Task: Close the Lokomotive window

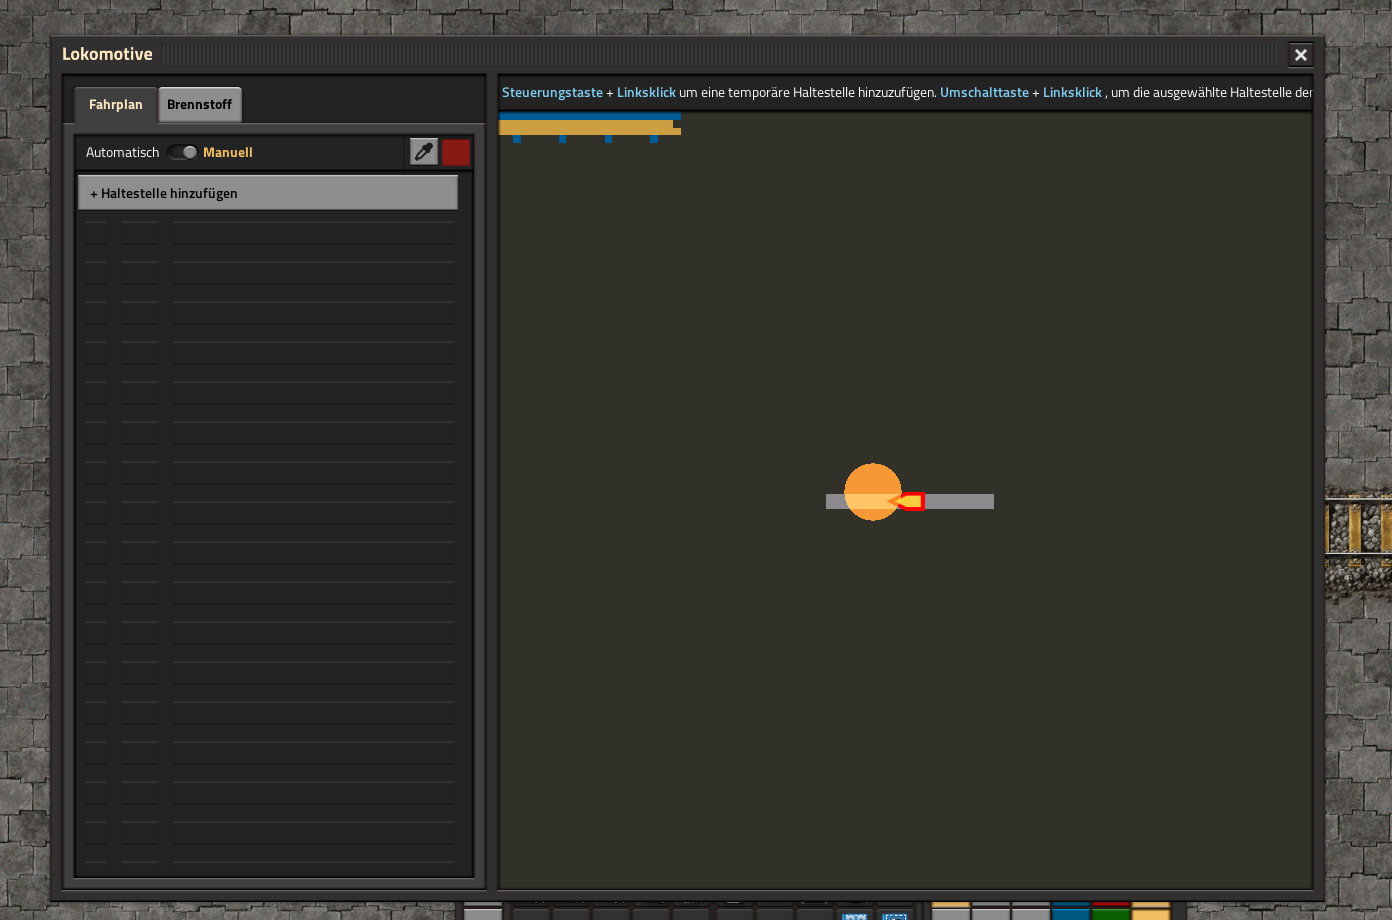Action: pos(1300,55)
